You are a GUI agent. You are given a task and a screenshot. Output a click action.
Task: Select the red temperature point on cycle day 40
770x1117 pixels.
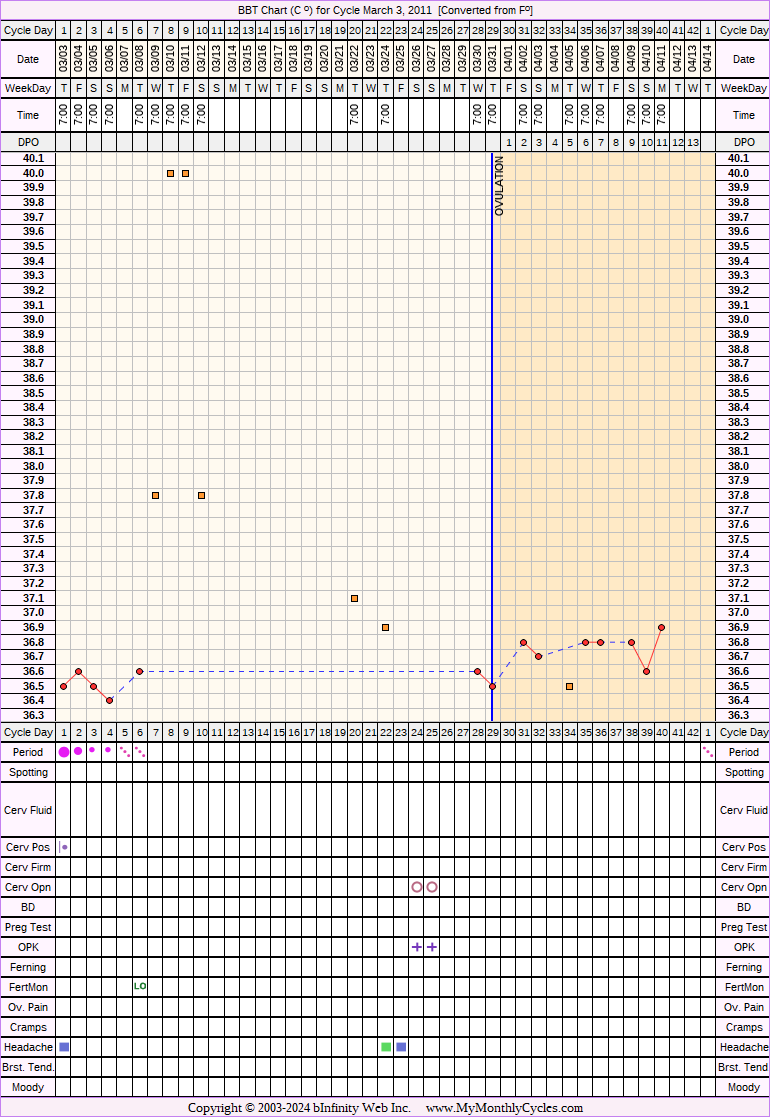click(662, 627)
